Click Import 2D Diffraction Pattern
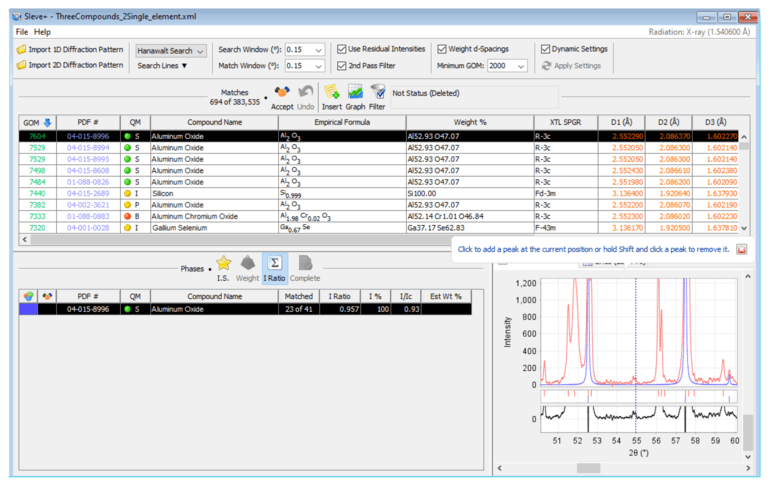770x486 pixels. click(x=70, y=65)
